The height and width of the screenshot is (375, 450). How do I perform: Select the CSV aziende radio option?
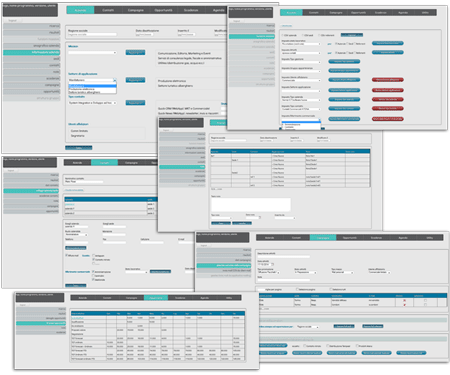tap(283, 35)
